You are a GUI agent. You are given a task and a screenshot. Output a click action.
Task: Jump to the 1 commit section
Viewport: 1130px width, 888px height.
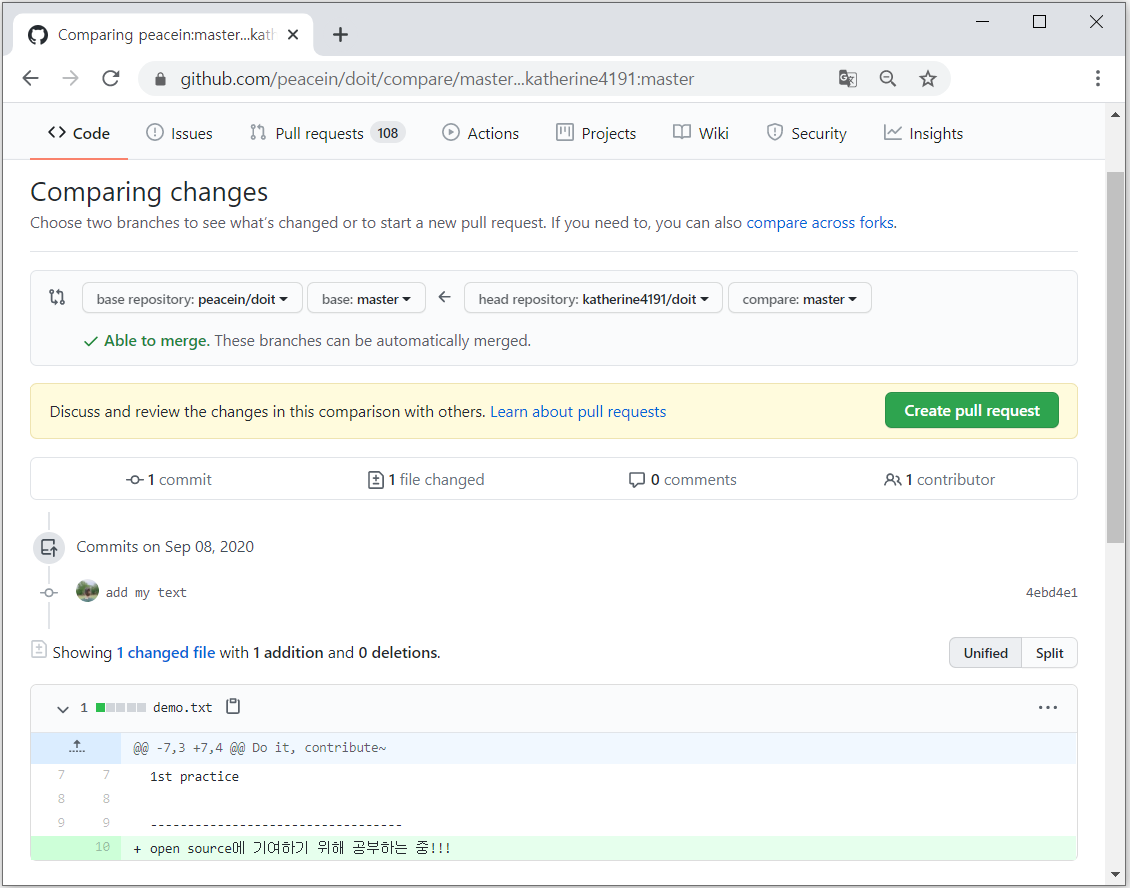(169, 479)
